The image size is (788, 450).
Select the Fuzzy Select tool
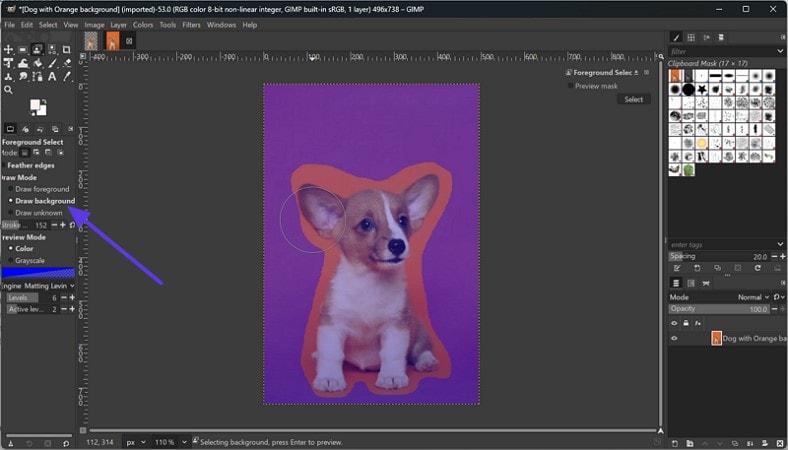tap(52, 49)
